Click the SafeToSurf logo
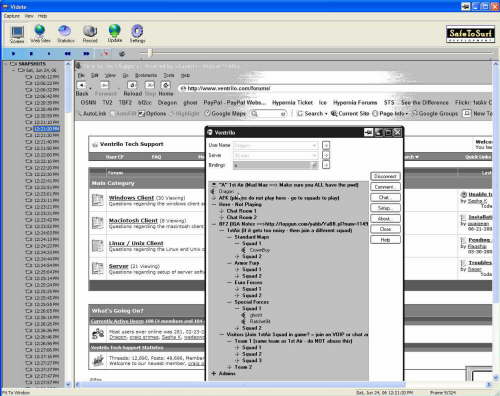500x396 pixels. (470, 34)
